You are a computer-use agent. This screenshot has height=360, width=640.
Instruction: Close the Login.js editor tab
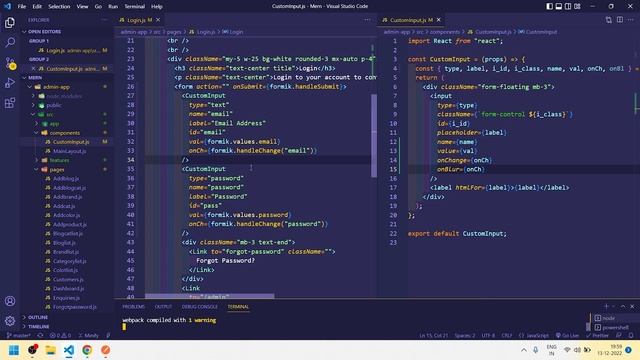158,20
